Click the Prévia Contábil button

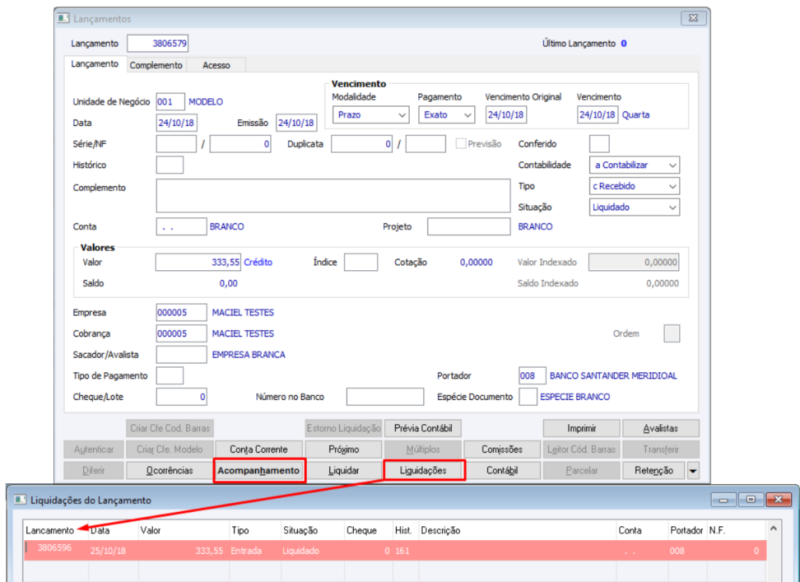423,428
